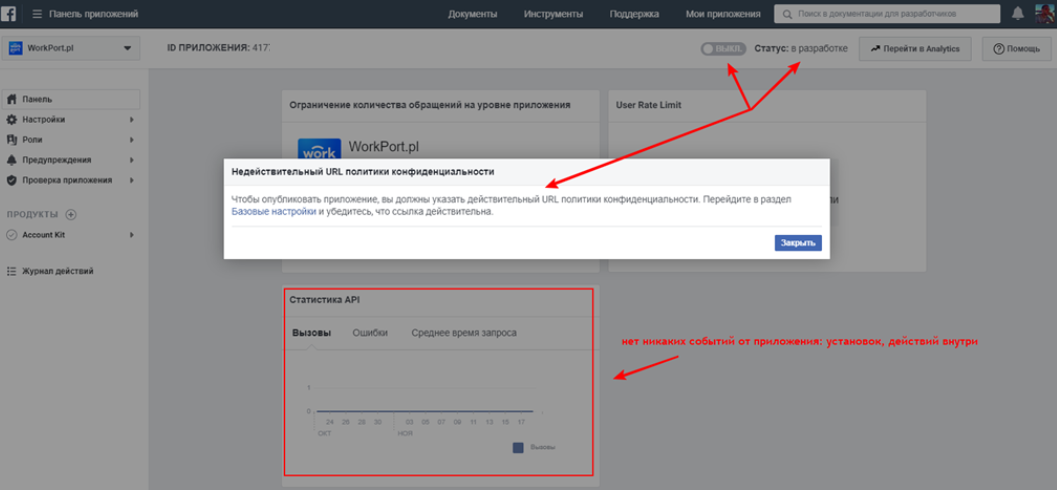Expand the Проверка приложения submenu arrow
Image resolution: width=1057 pixels, height=490 pixels.
pos(132,180)
